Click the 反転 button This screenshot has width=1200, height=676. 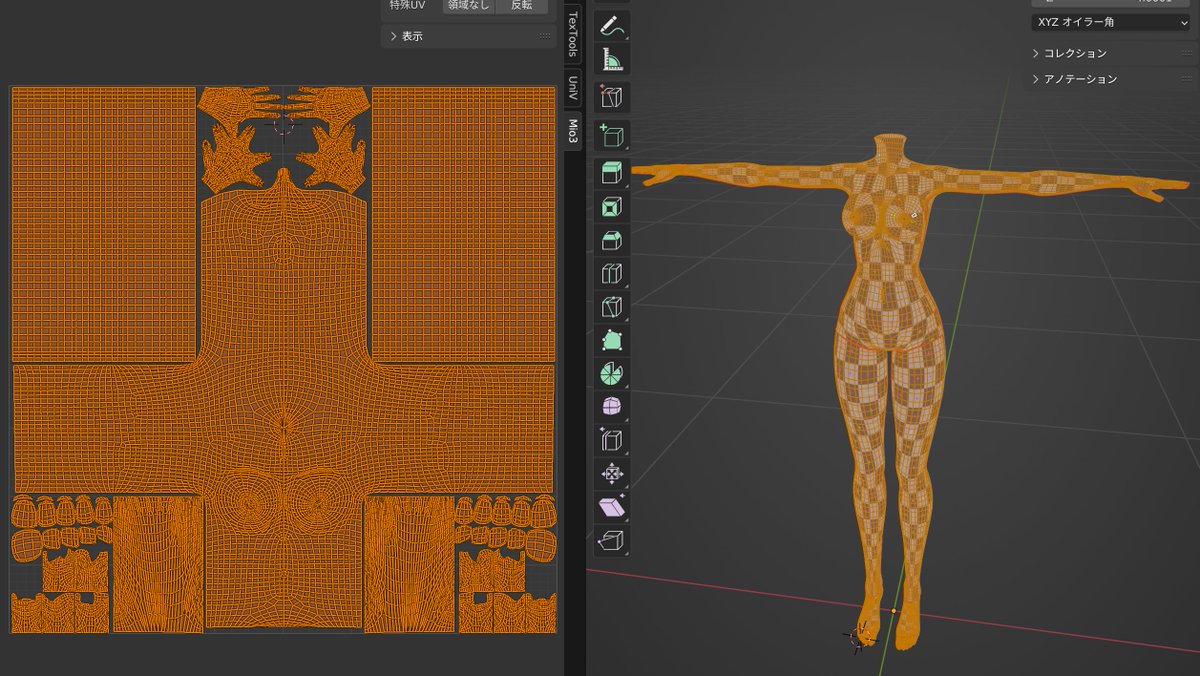click(522, 5)
